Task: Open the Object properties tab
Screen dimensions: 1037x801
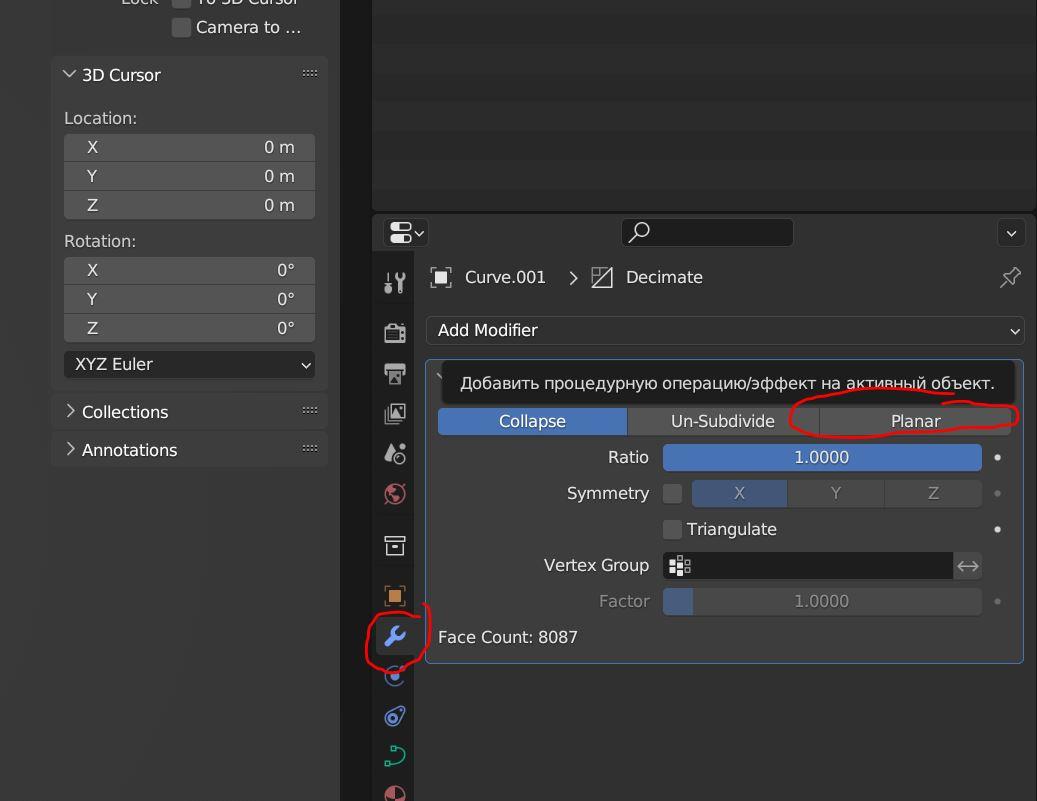Action: point(395,596)
